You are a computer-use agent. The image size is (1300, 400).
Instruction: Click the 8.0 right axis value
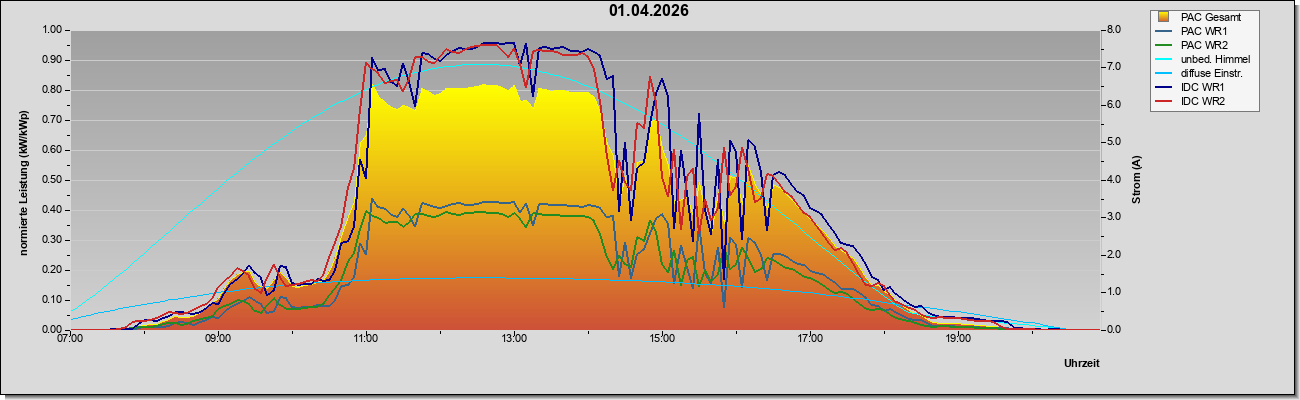(1113, 30)
